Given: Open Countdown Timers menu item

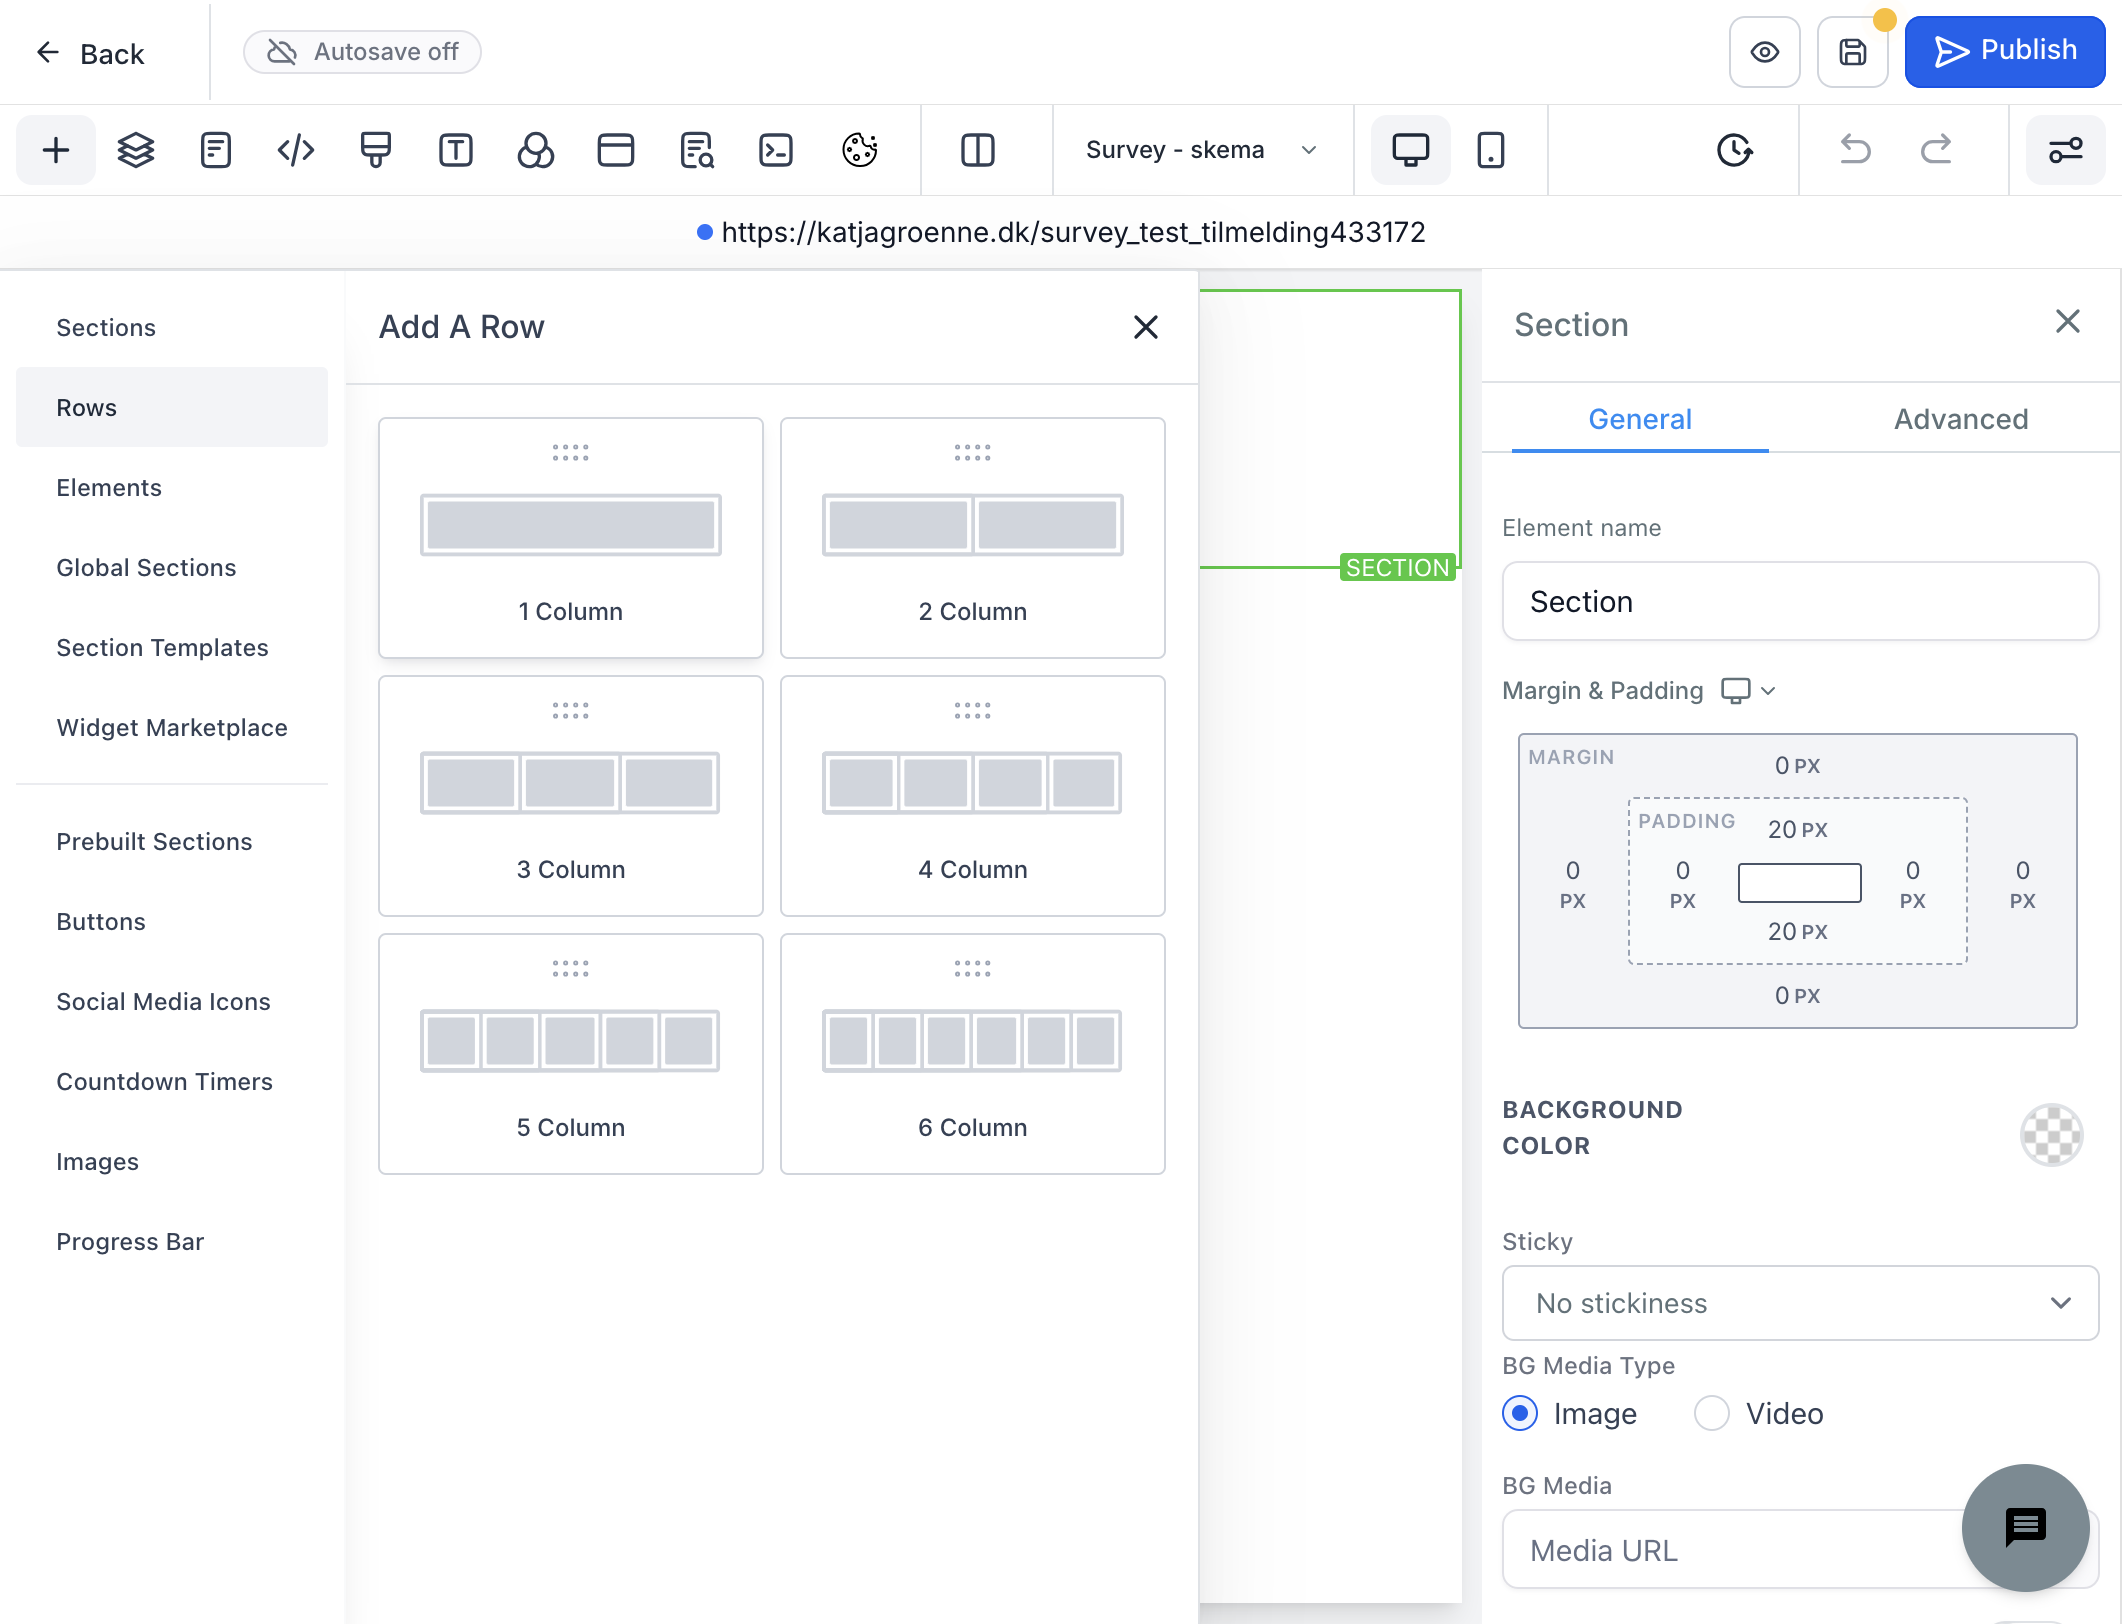Looking at the screenshot, I should click(x=172, y=1081).
